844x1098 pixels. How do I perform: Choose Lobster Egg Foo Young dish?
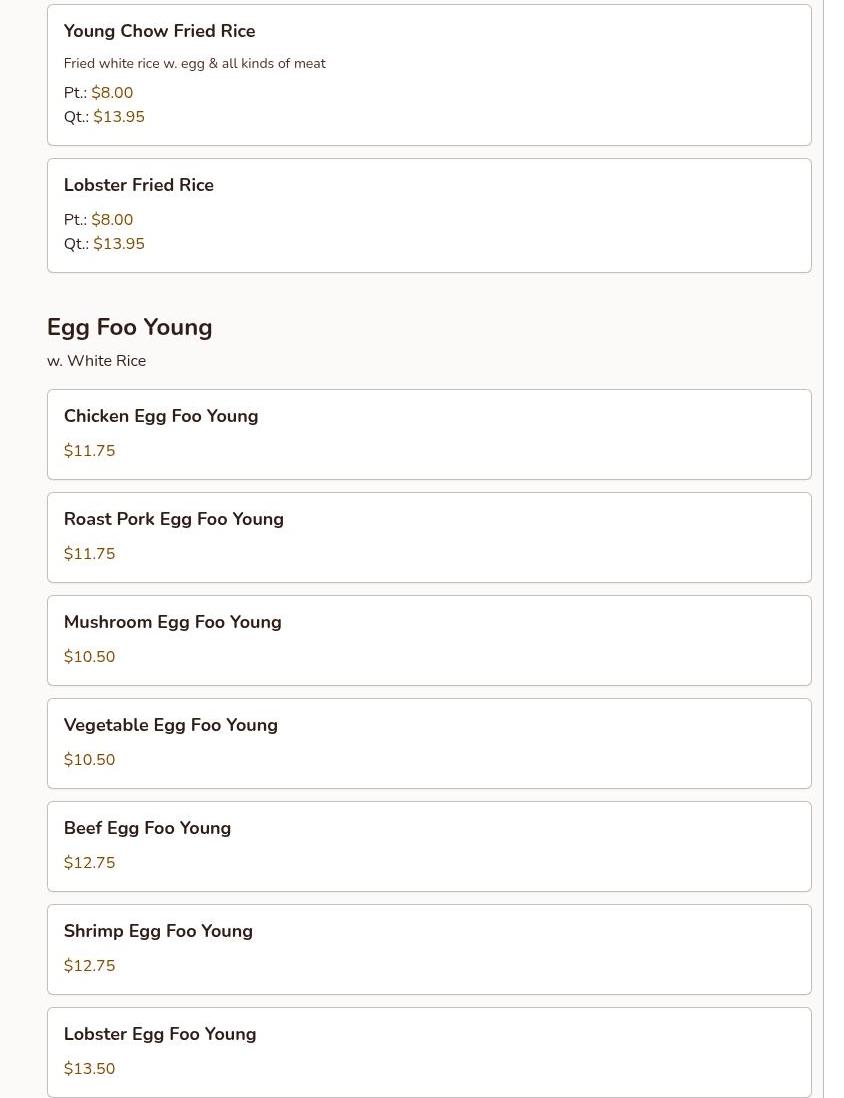click(x=159, y=1034)
